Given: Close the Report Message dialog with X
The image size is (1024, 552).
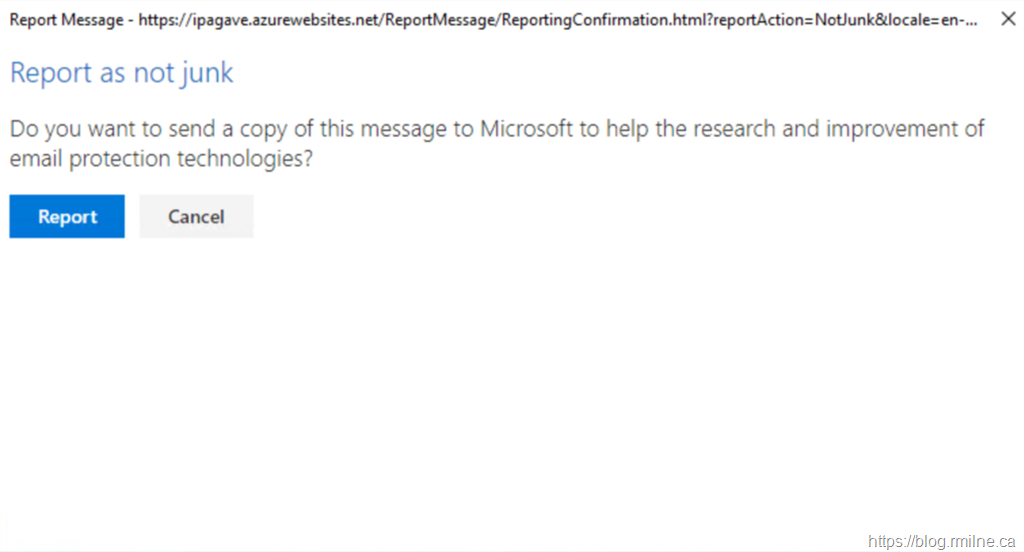Looking at the screenshot, I should coord(1008,19).
